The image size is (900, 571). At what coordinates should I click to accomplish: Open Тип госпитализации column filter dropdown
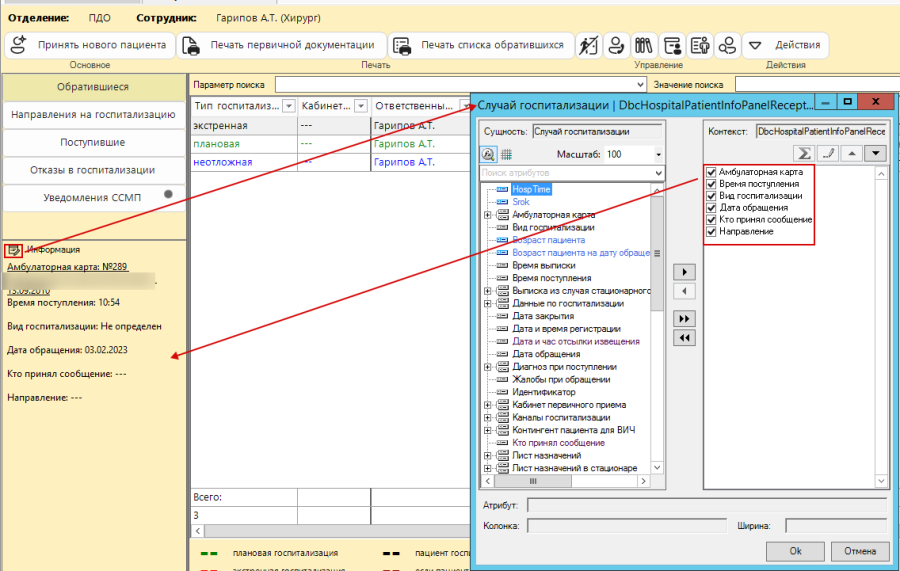(289, 106)
